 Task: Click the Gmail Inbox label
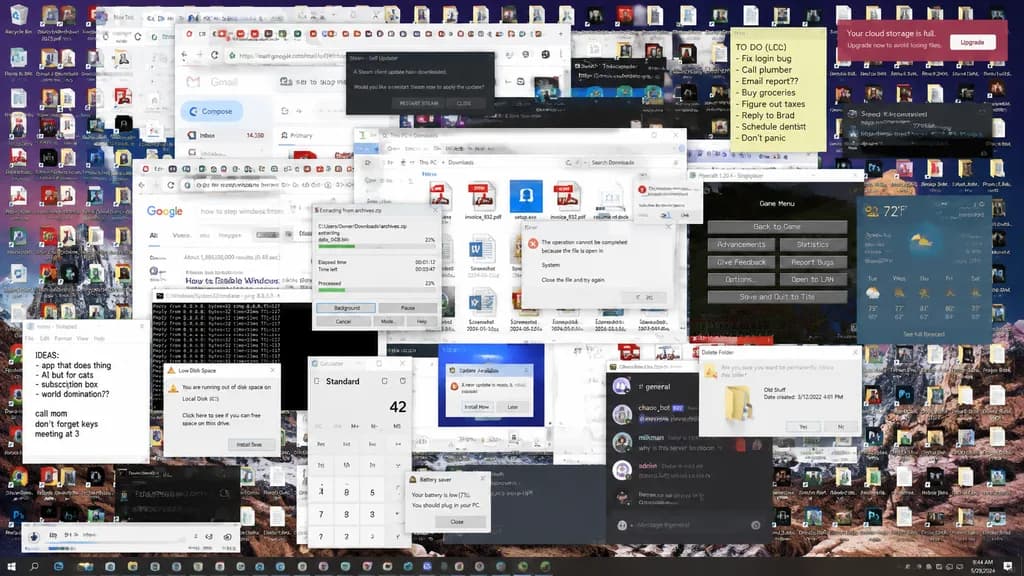coord(207,135)
